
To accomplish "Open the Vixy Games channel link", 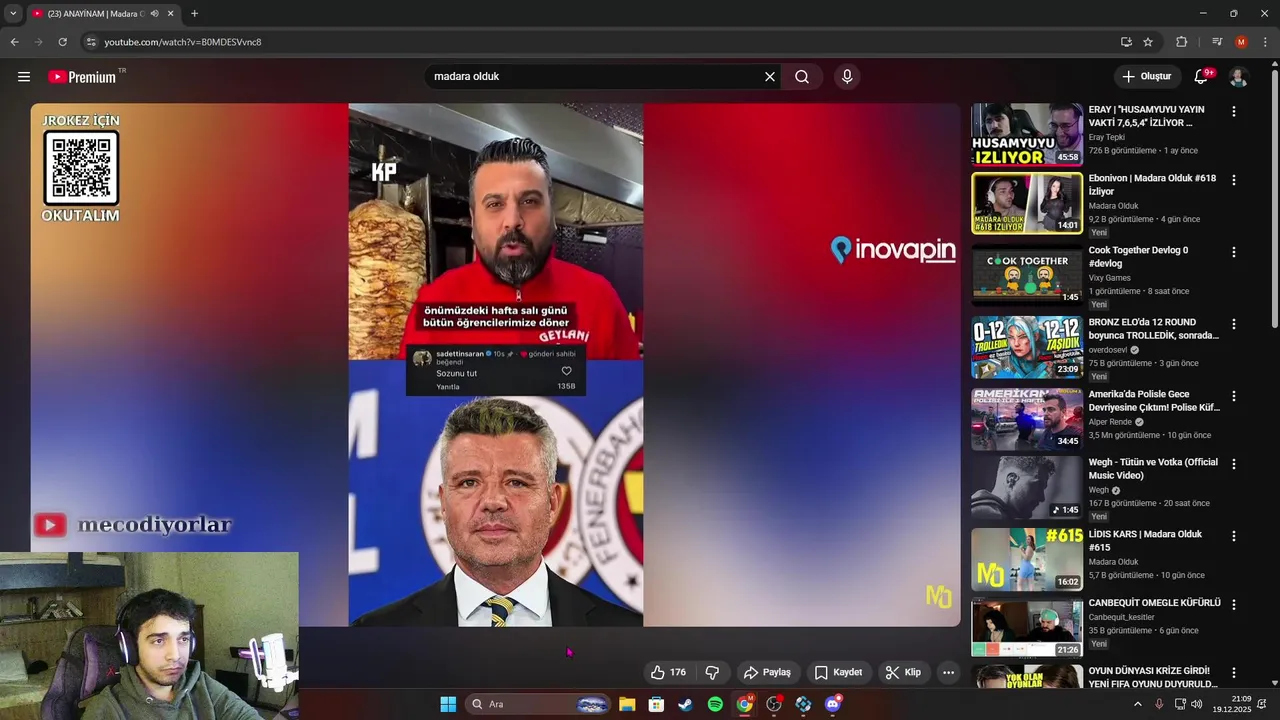I will pyautogui.click(x=1109, y=278).
